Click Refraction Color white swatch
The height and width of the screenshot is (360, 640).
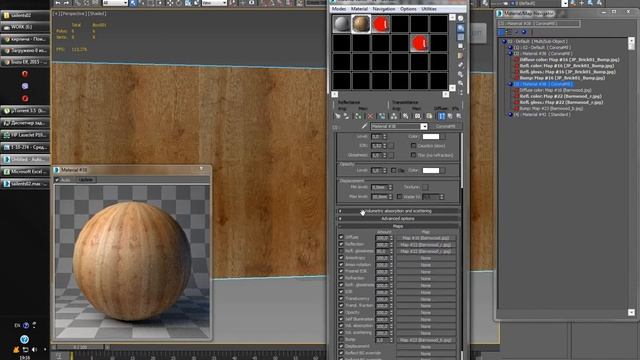coord(431,136)
